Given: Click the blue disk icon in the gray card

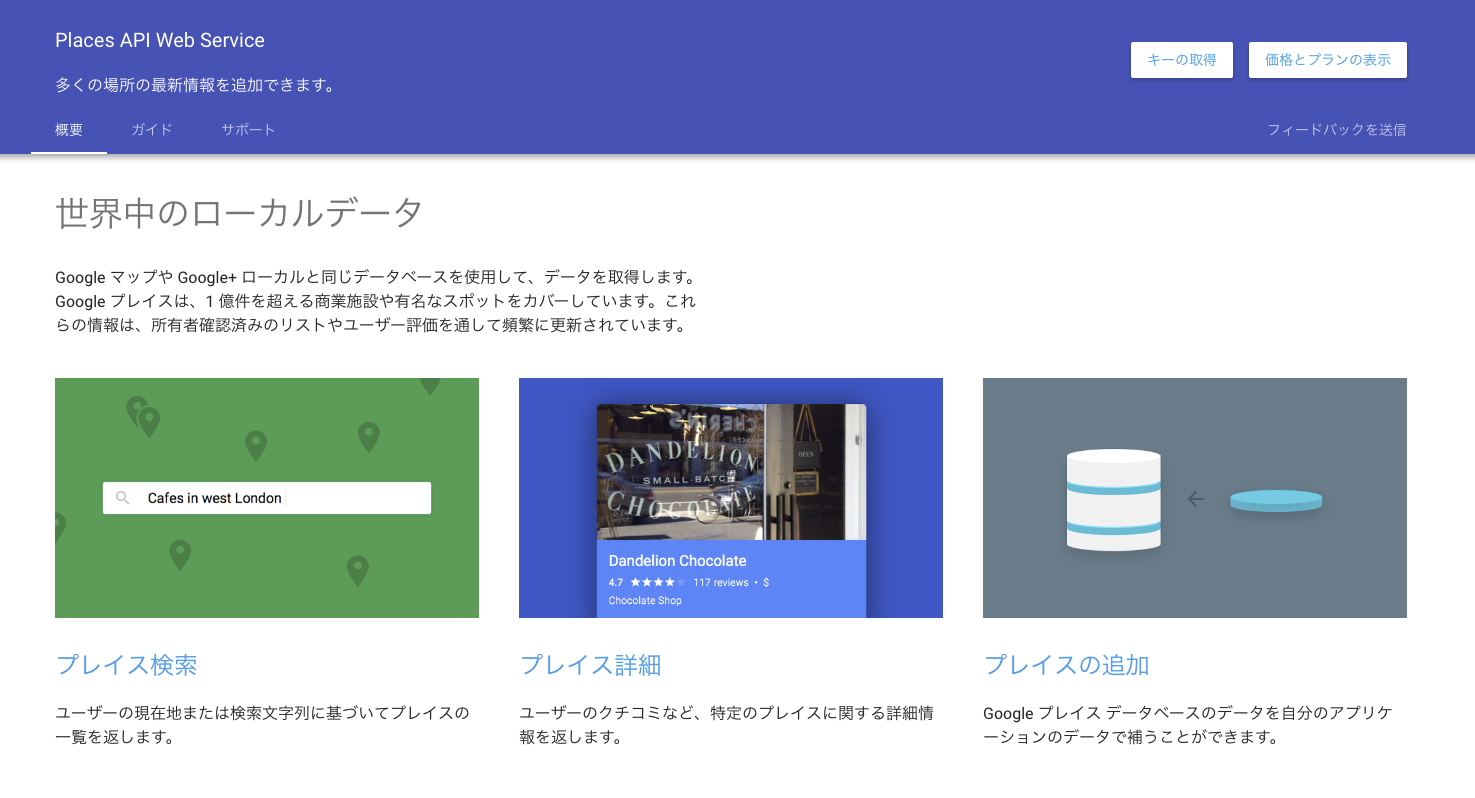Looking at the screenshot, I should tap(1276, 501).
